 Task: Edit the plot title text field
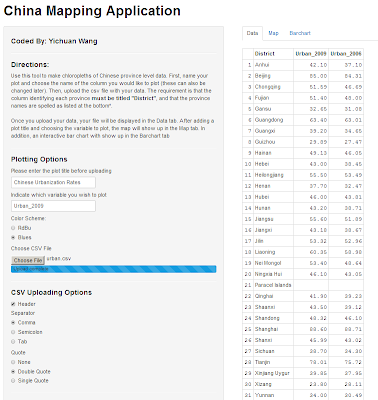[53, 182]
